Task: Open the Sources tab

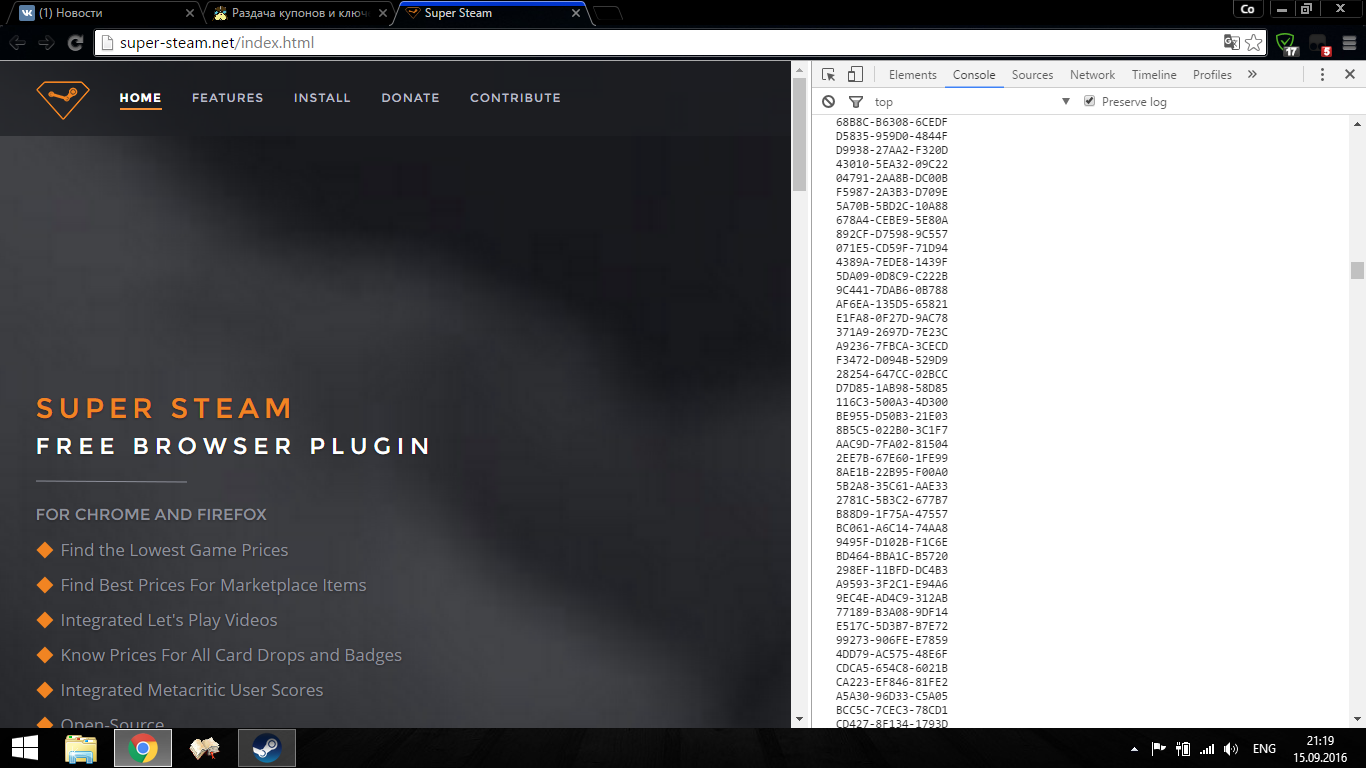Action: pyautogui.click(x=1033, y=75)
